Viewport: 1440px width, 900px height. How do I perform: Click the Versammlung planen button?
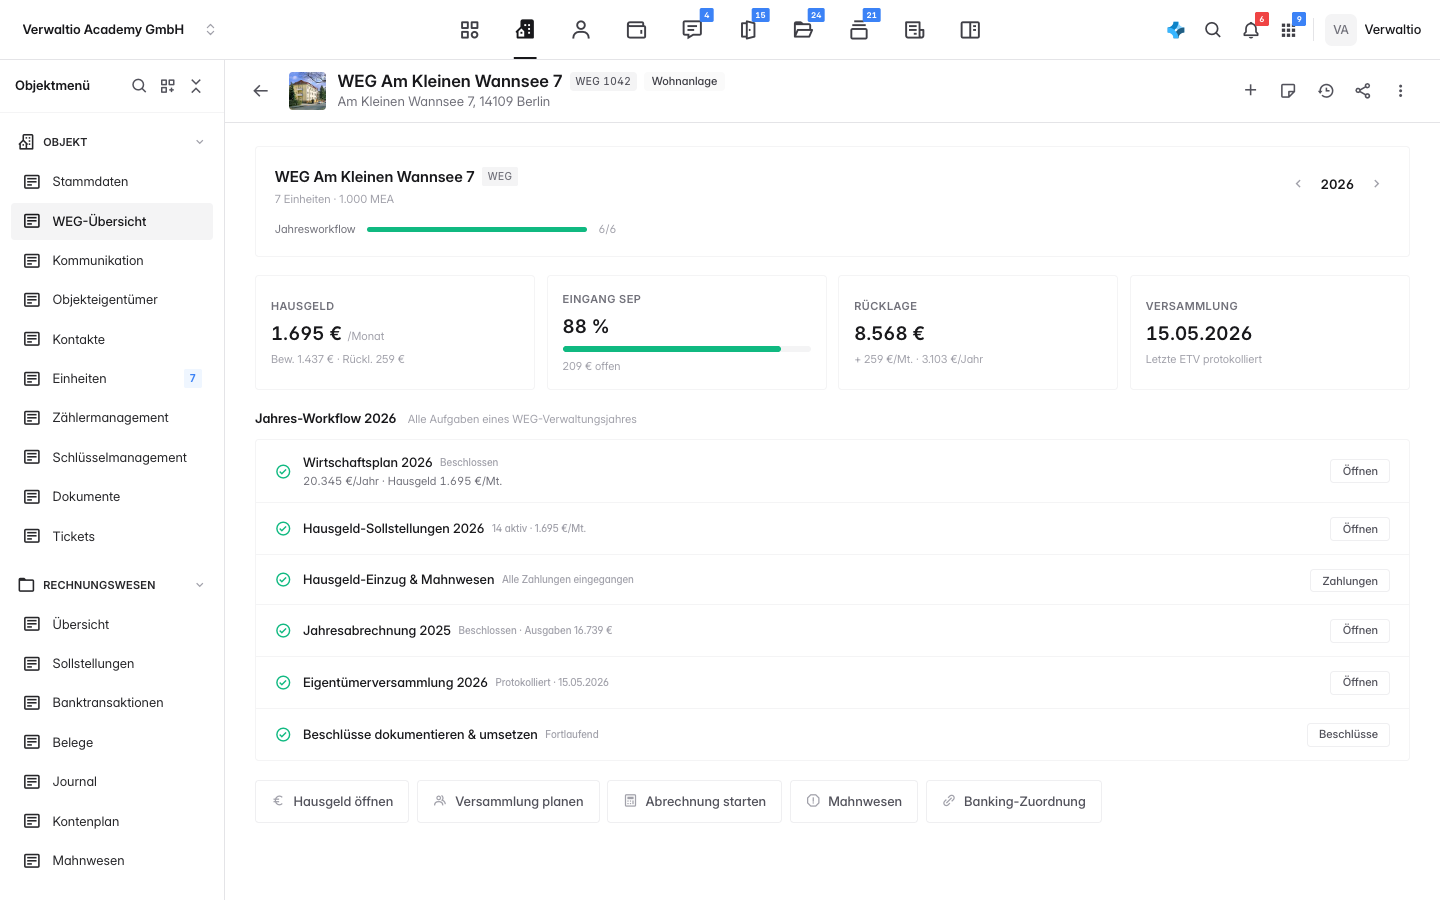(508, 802)
